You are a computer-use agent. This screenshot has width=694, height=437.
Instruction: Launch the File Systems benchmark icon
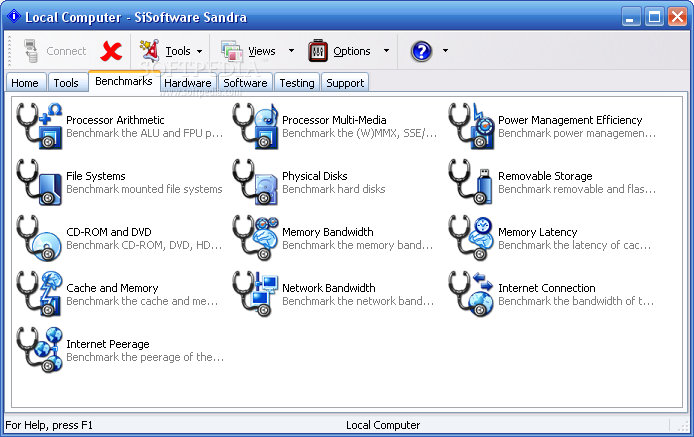click(x=39, y=182)
